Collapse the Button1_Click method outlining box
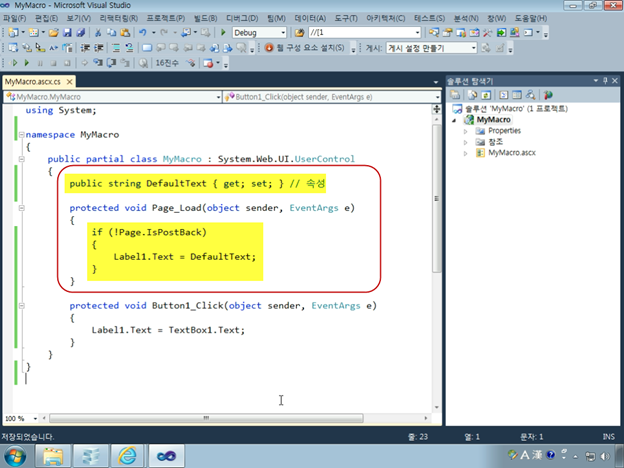This screenshot has width=624, height=468. point(21,306)
